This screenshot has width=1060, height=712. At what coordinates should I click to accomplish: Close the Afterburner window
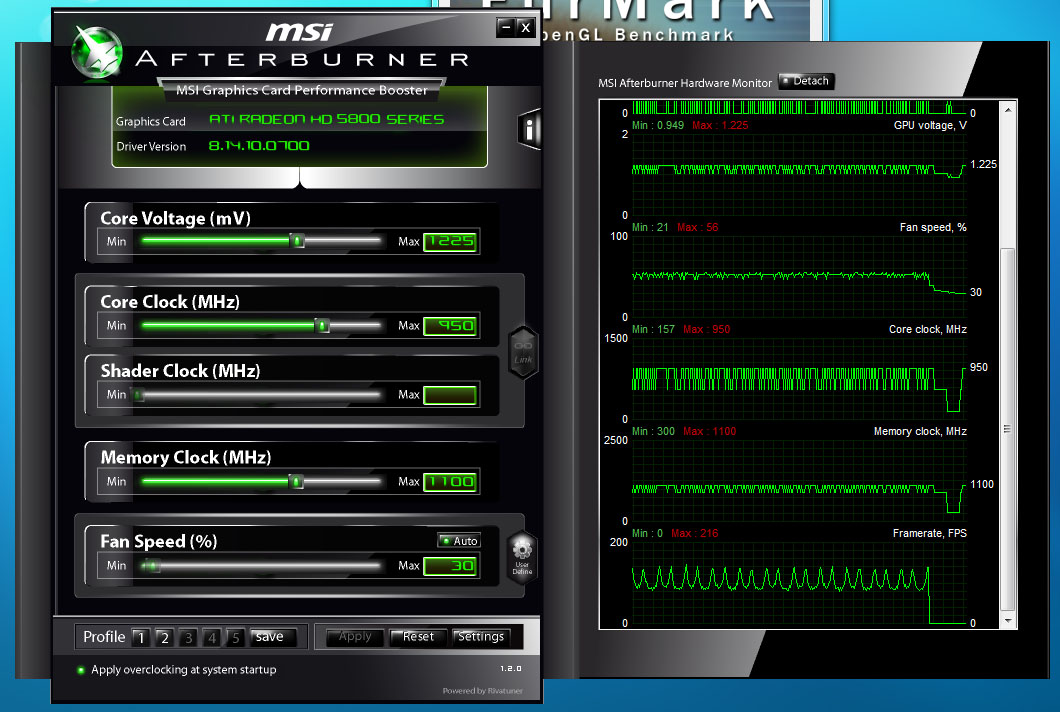[525, 27]
